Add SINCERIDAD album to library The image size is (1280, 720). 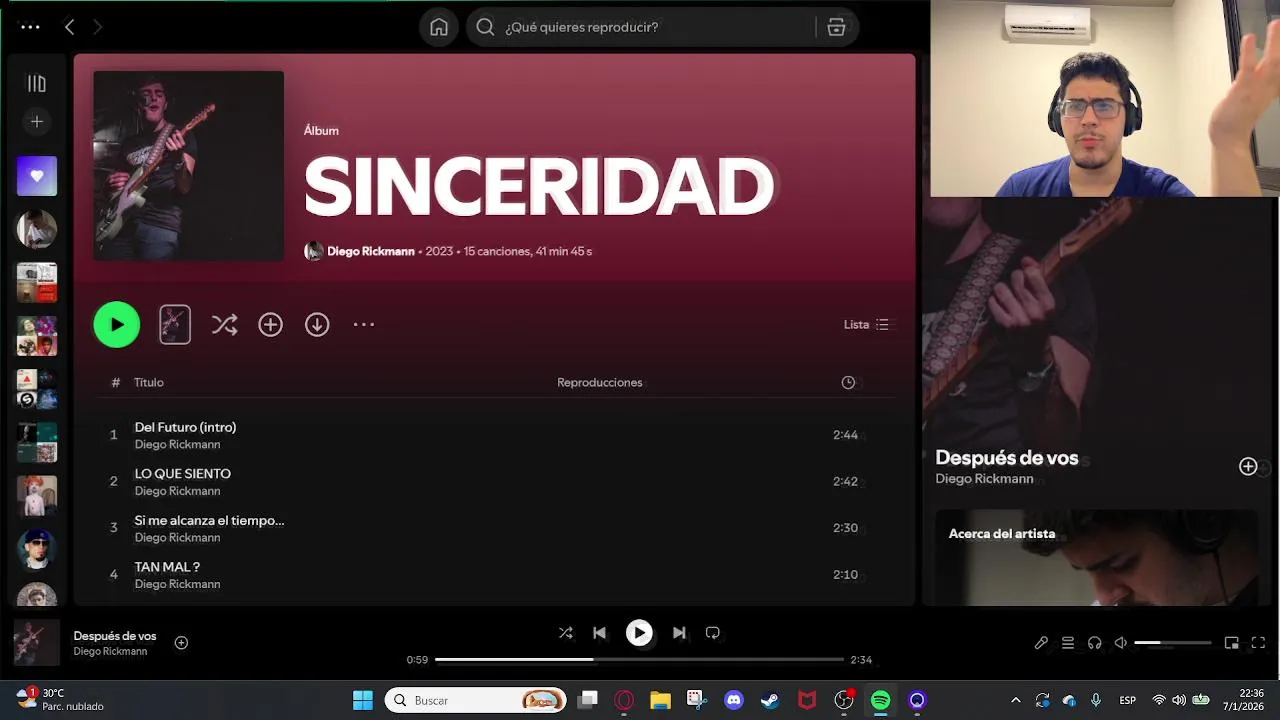pos(270,325)
